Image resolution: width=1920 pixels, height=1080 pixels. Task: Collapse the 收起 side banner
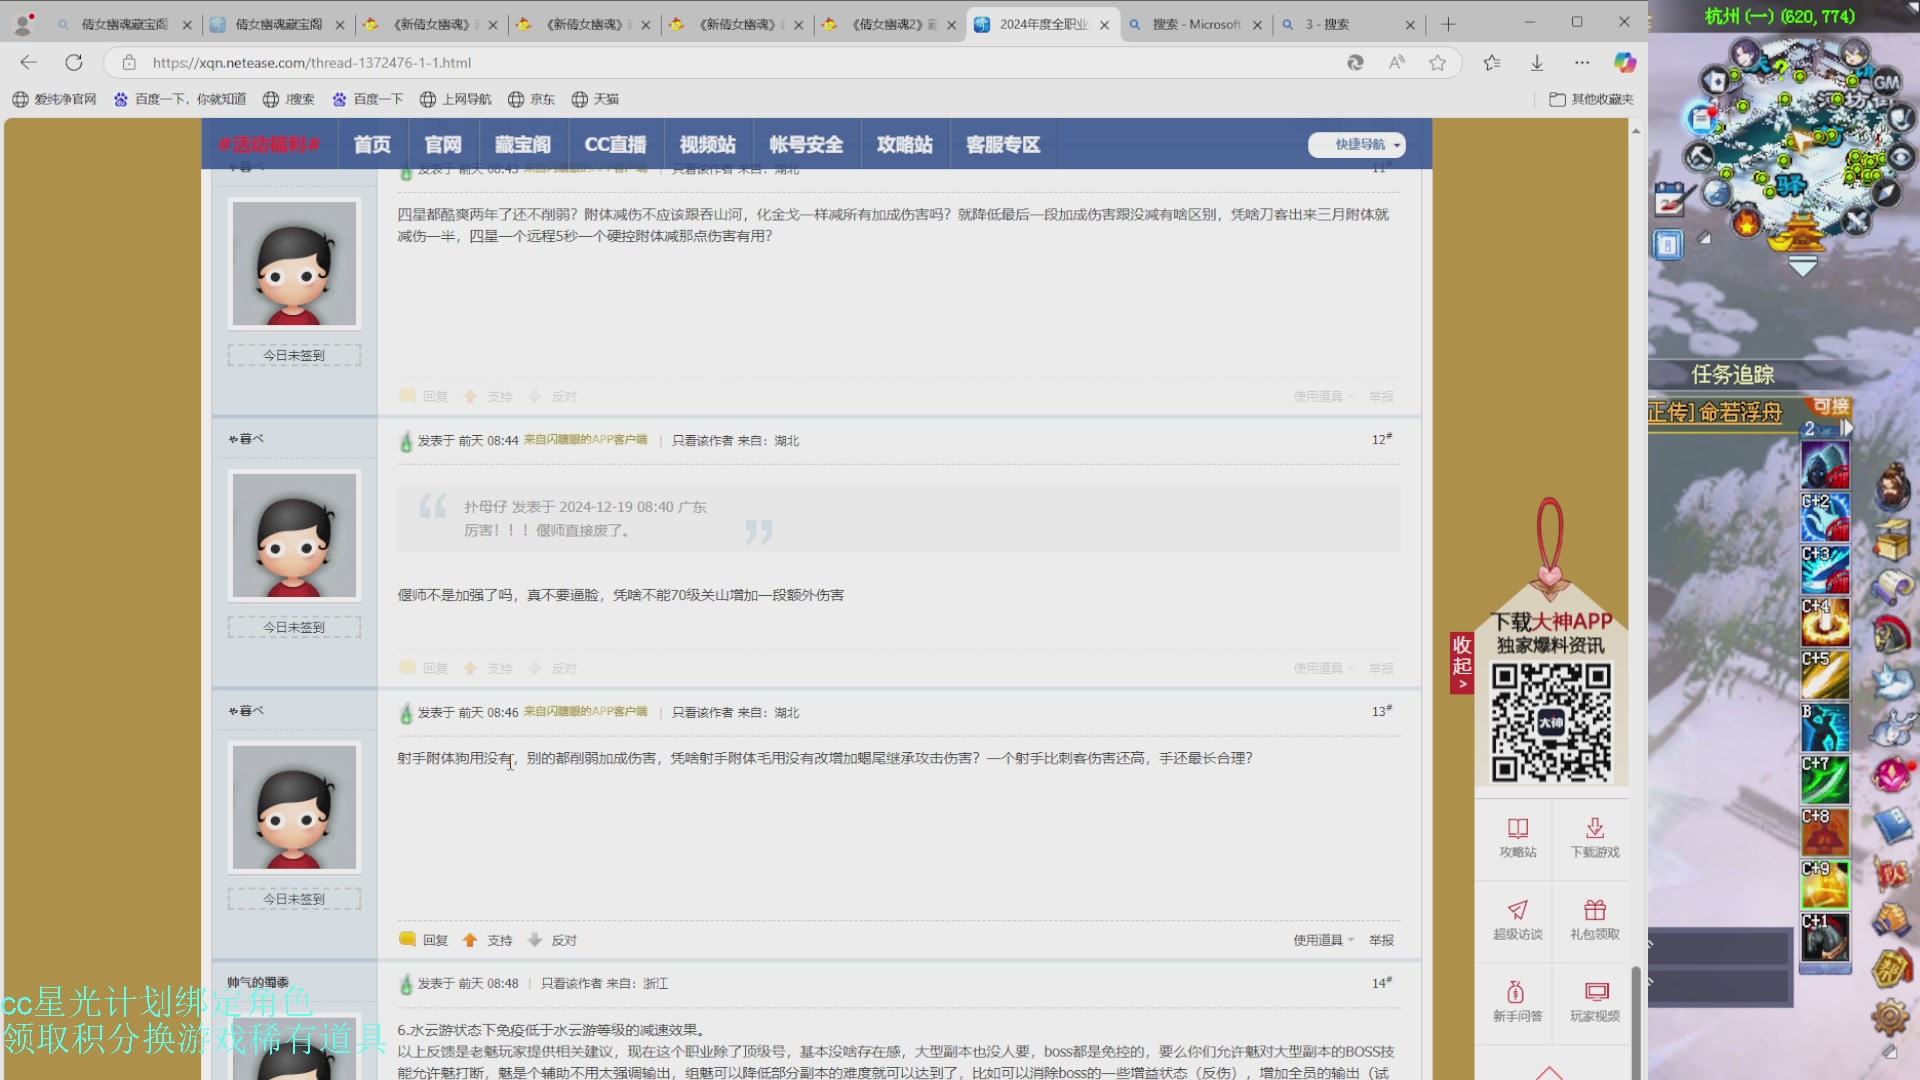tap(1462, 662)
